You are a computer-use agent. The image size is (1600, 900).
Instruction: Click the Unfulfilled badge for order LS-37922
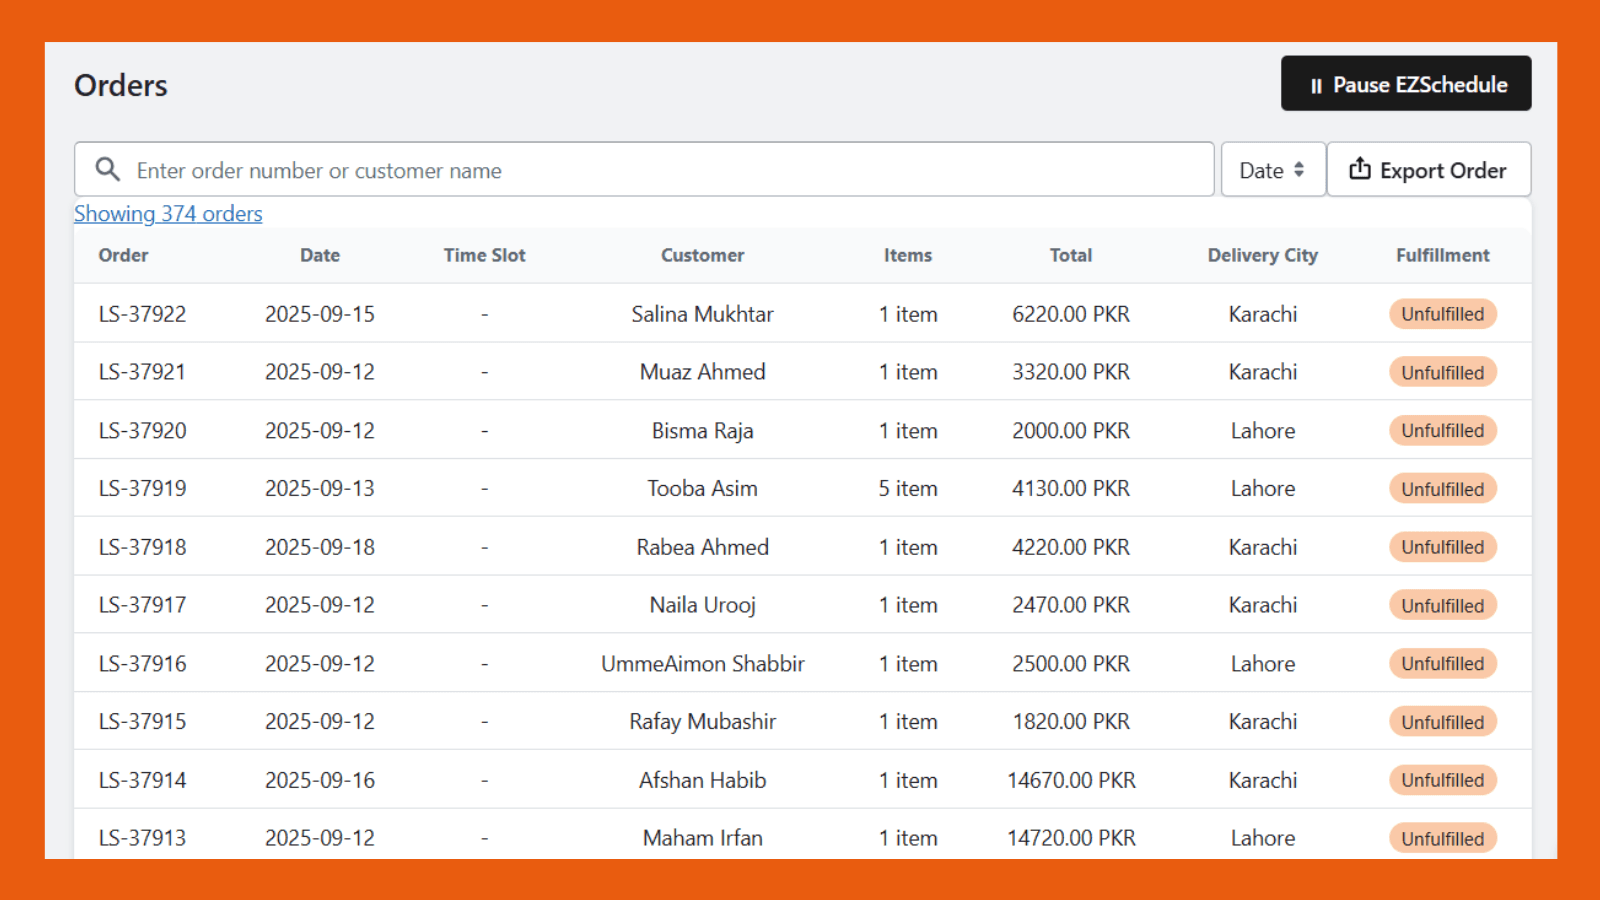[1442, 313]
